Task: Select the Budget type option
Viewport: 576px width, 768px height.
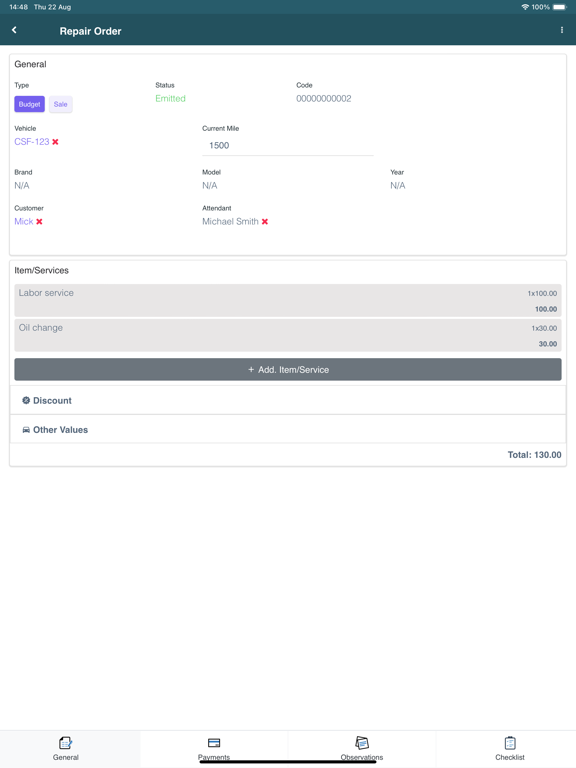Action: pos(29,104)
